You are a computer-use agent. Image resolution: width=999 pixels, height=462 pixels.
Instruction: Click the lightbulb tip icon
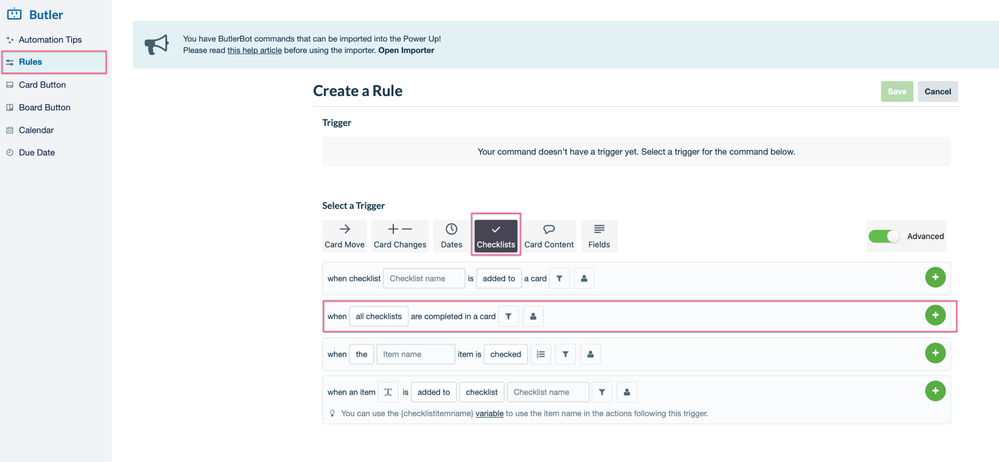pyautogui.click(x=332, y=413)
